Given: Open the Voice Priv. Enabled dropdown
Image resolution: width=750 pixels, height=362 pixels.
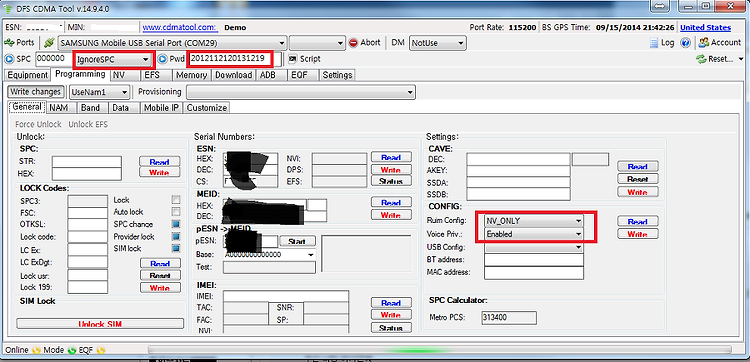Looking at the screenshot, I should (x=534, y=234).
